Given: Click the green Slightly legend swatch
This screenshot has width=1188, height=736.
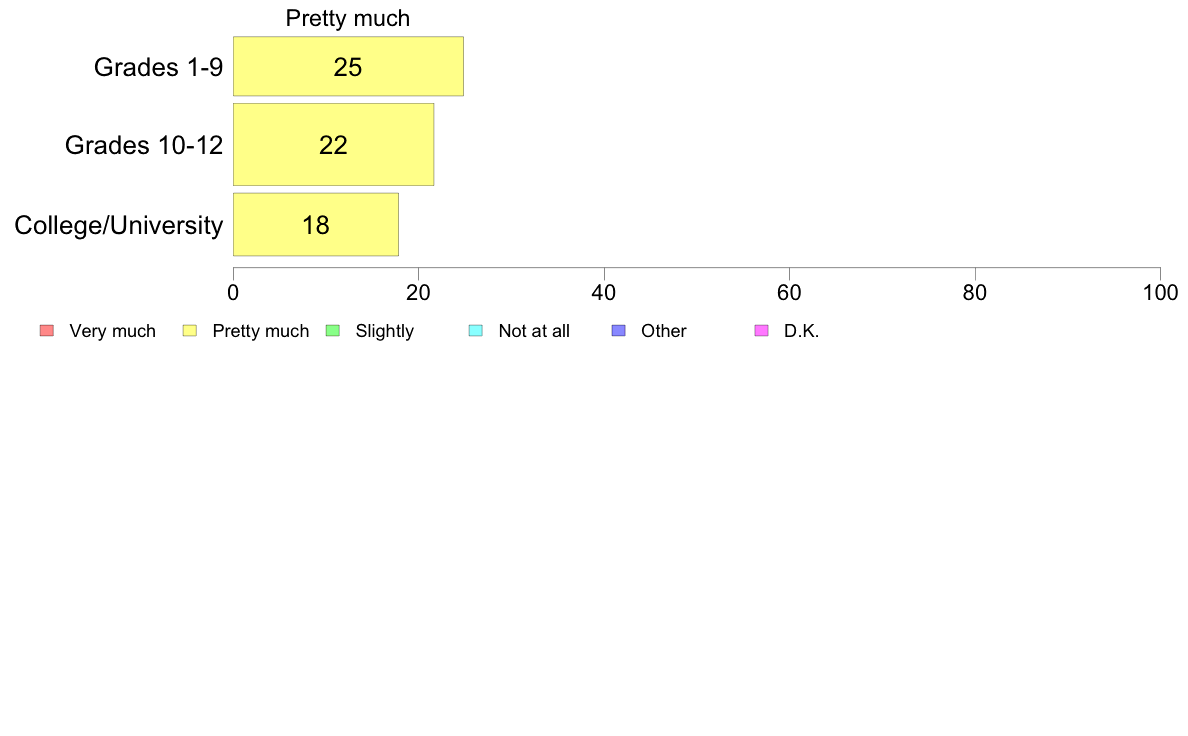Looking at the screenshot, I should pos(333,330).
